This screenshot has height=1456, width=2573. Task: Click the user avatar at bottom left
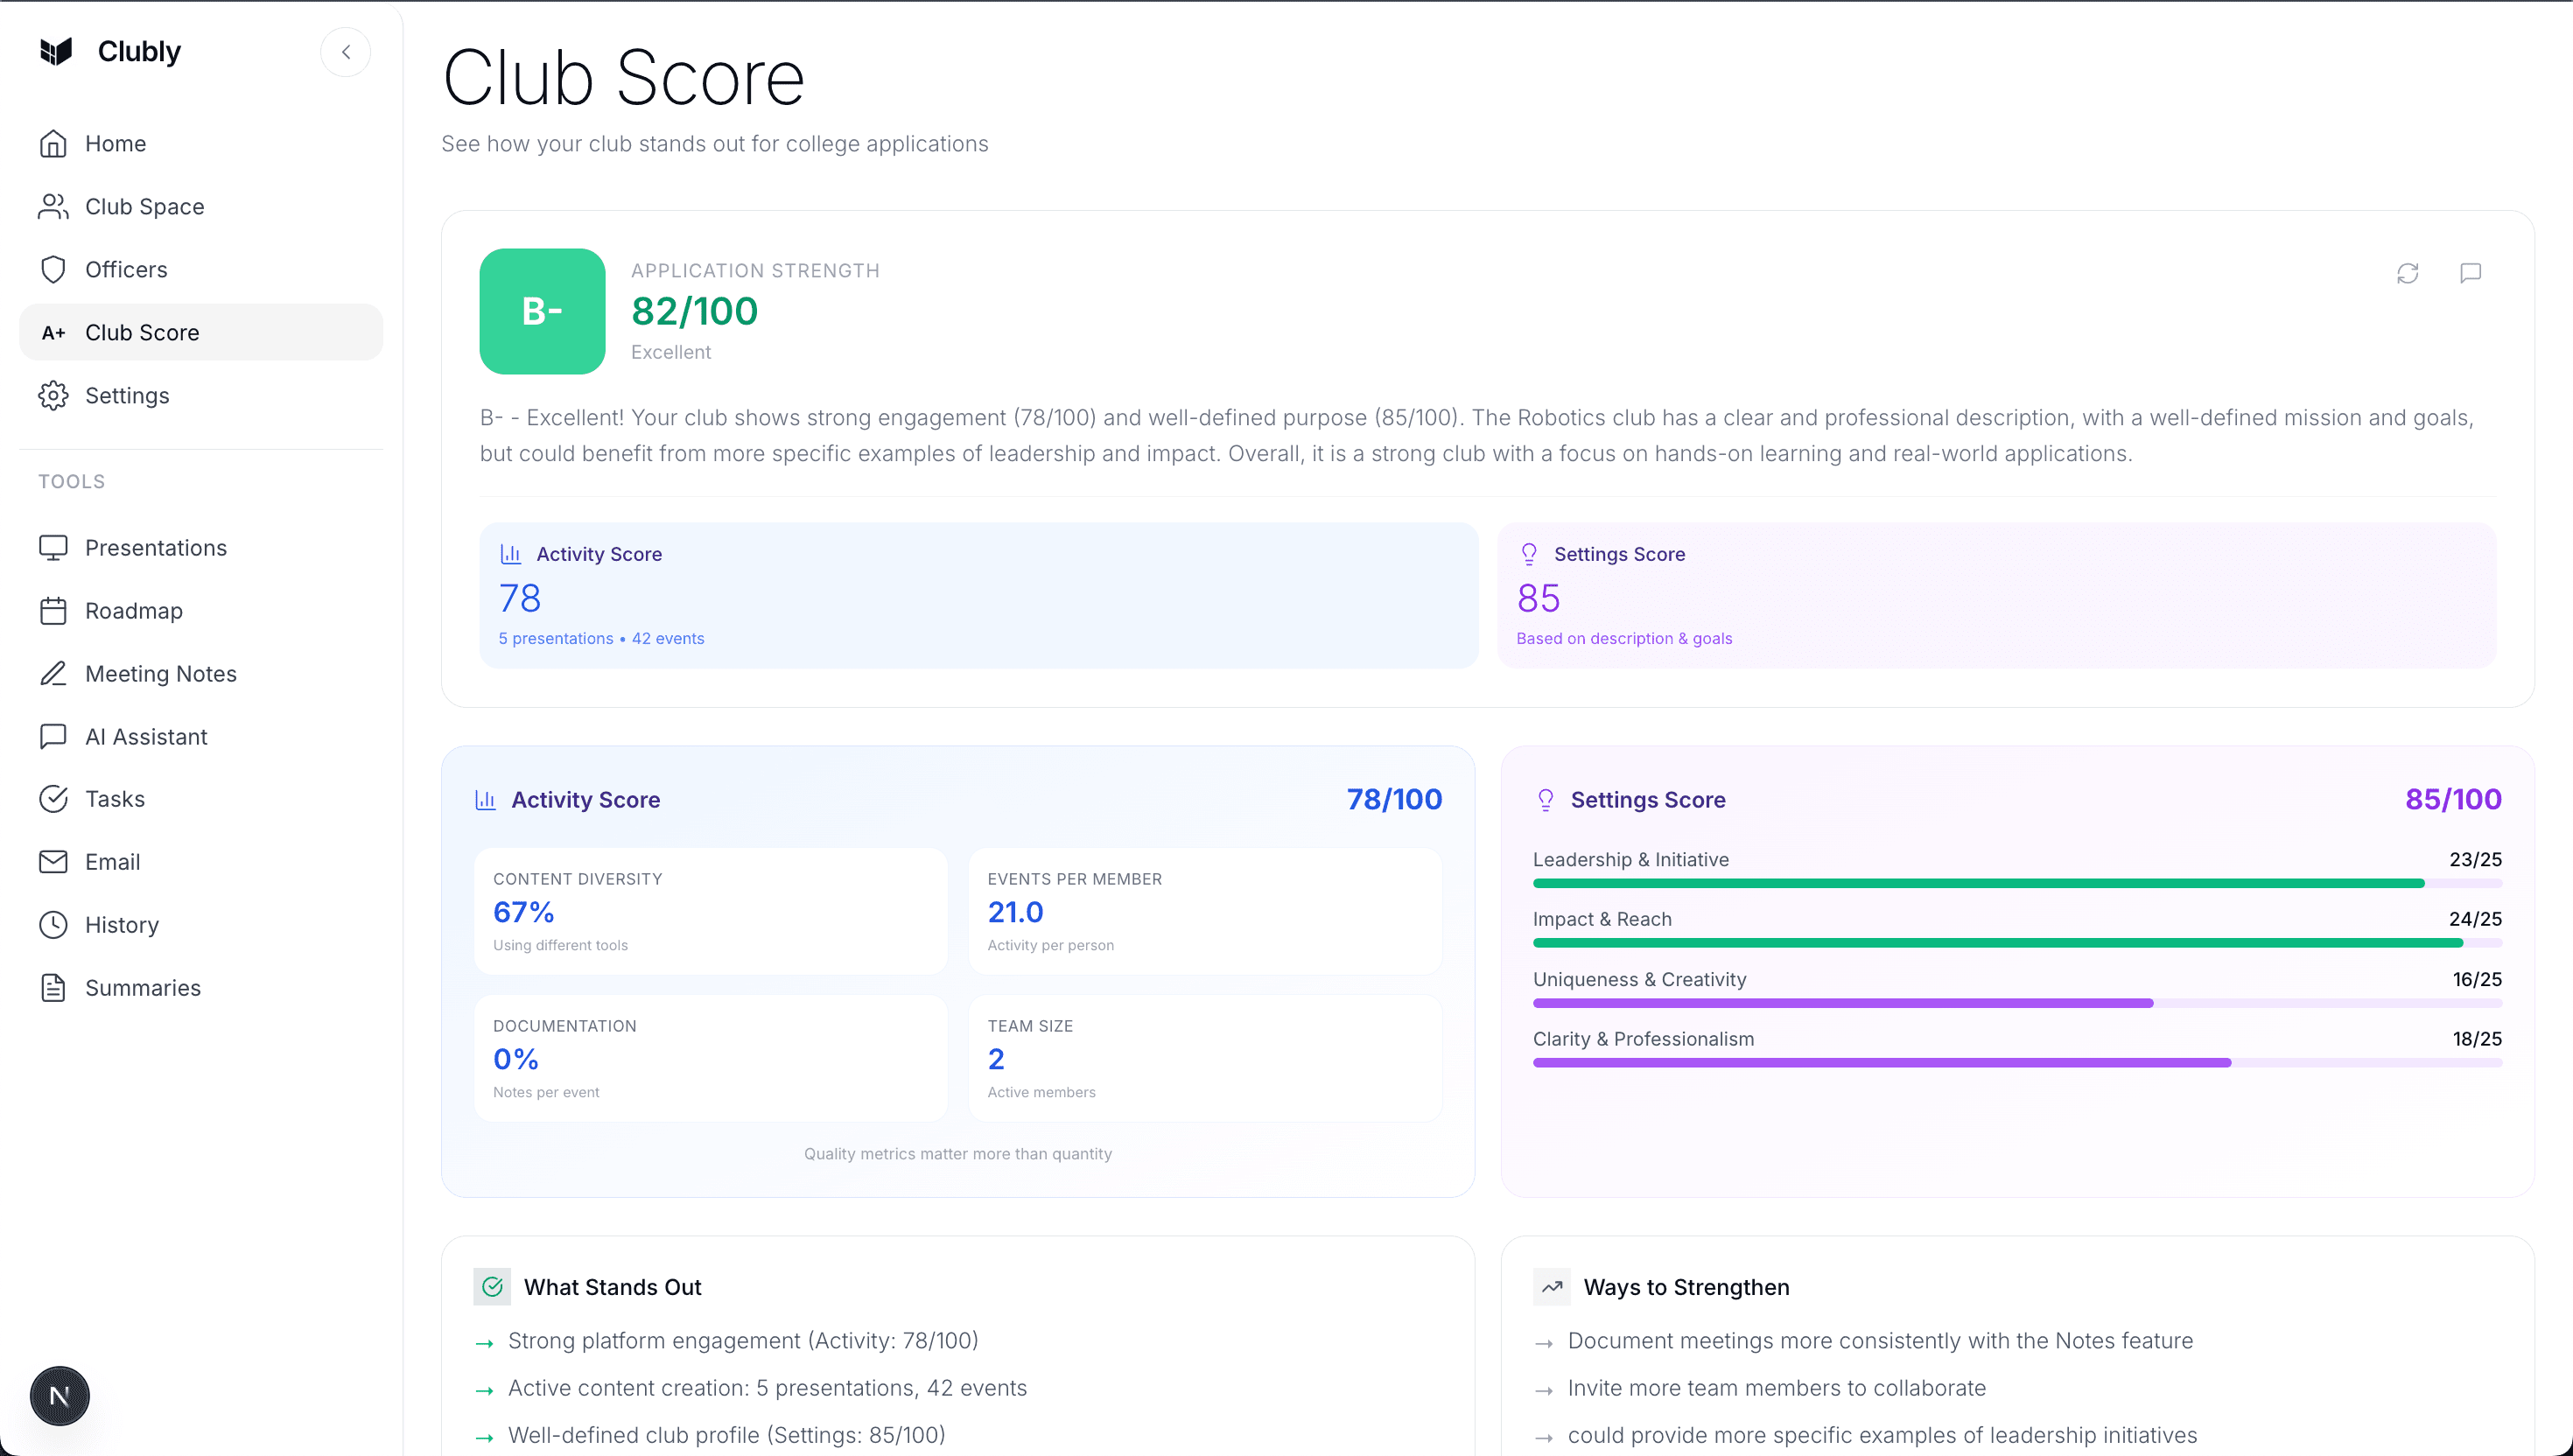pos(59,1395)
